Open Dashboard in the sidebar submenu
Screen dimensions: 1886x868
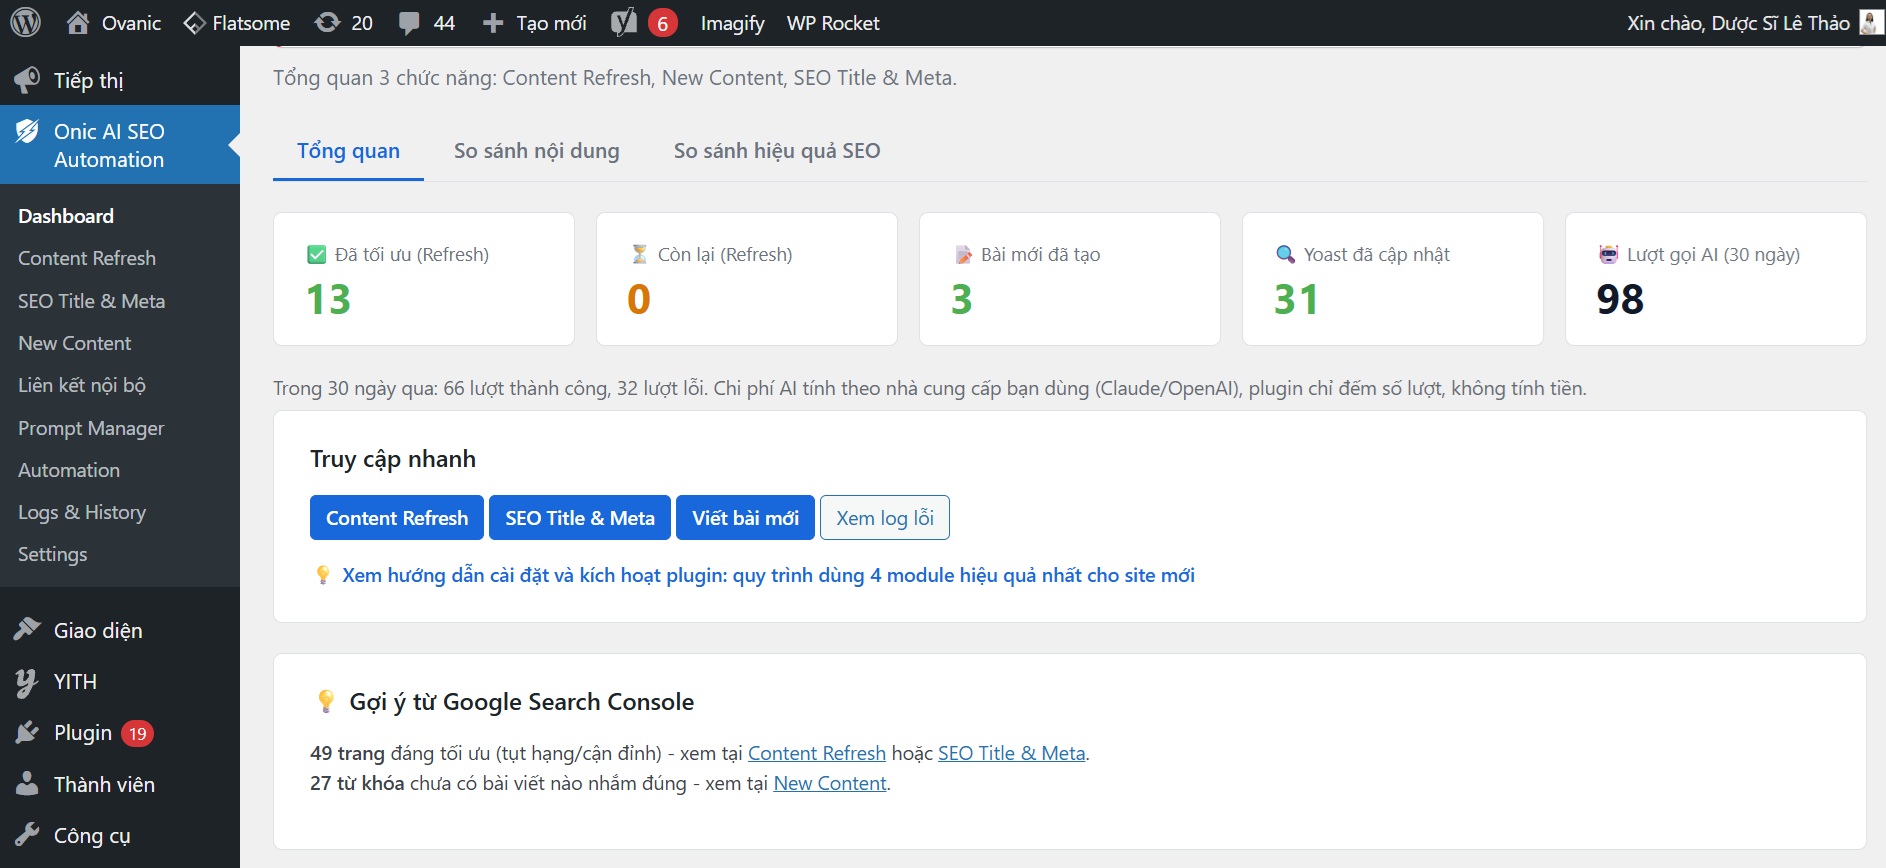tap(66, 216)
